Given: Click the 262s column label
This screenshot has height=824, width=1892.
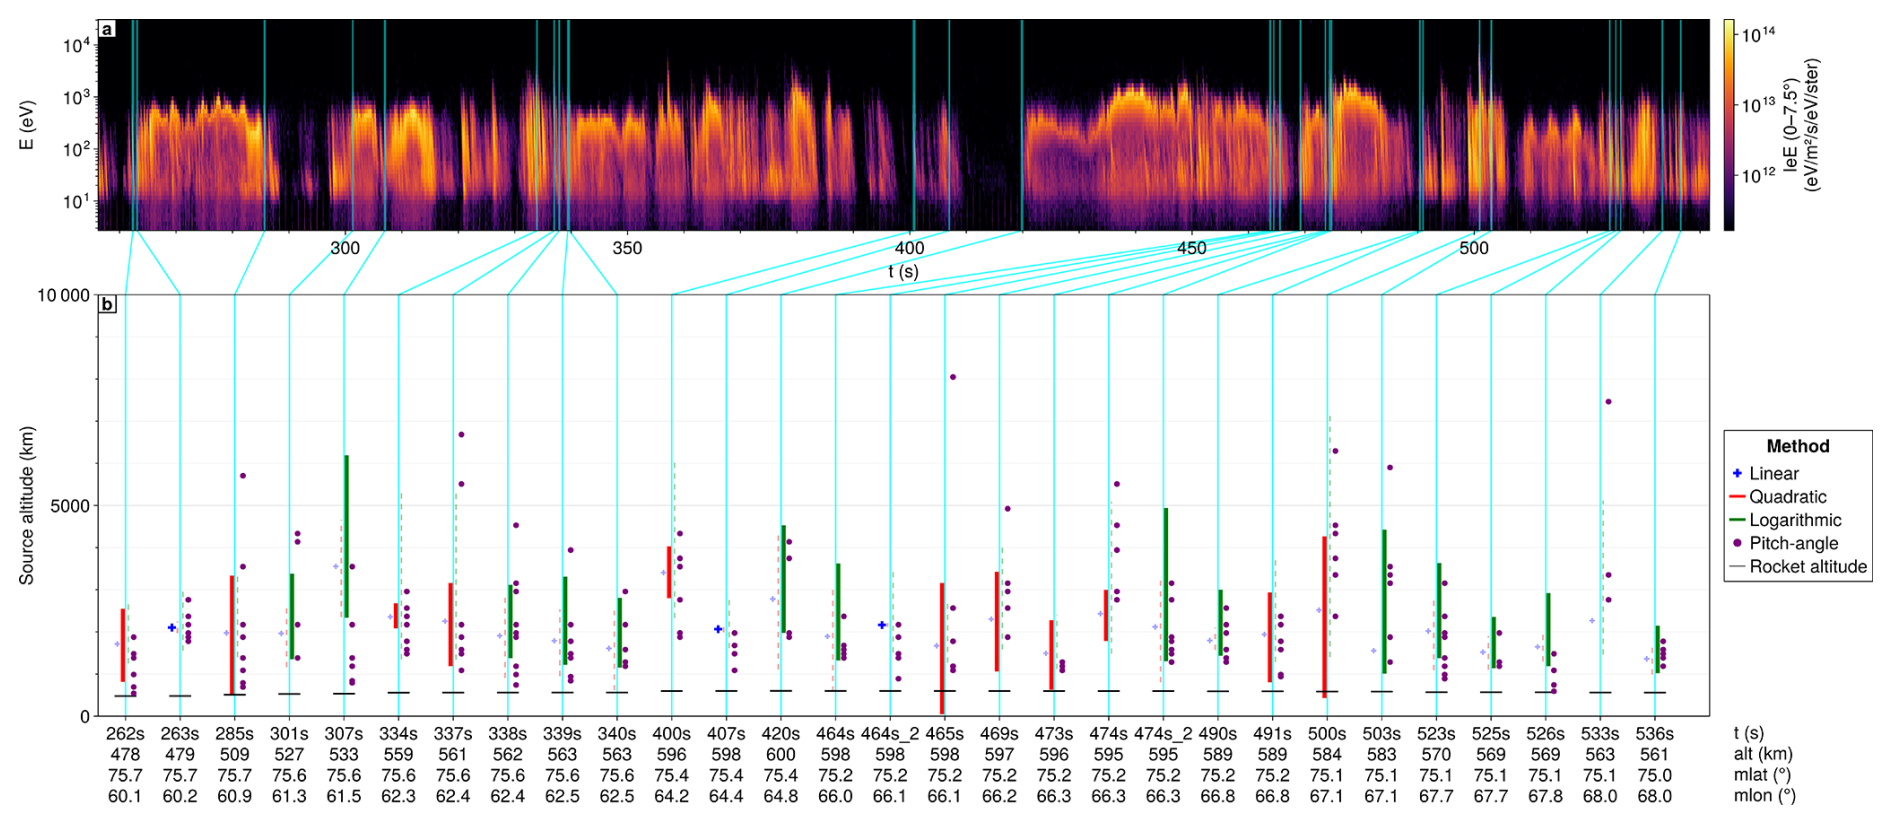Looking at the screenshot, I should (x=125, y=734).
